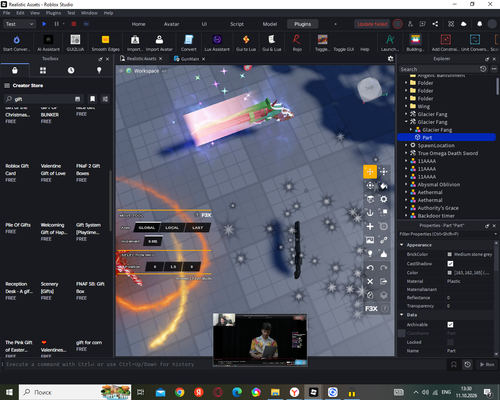The image size is (500, 400).
Task: Open the Building tools plugin
Action: coord(415,40)
